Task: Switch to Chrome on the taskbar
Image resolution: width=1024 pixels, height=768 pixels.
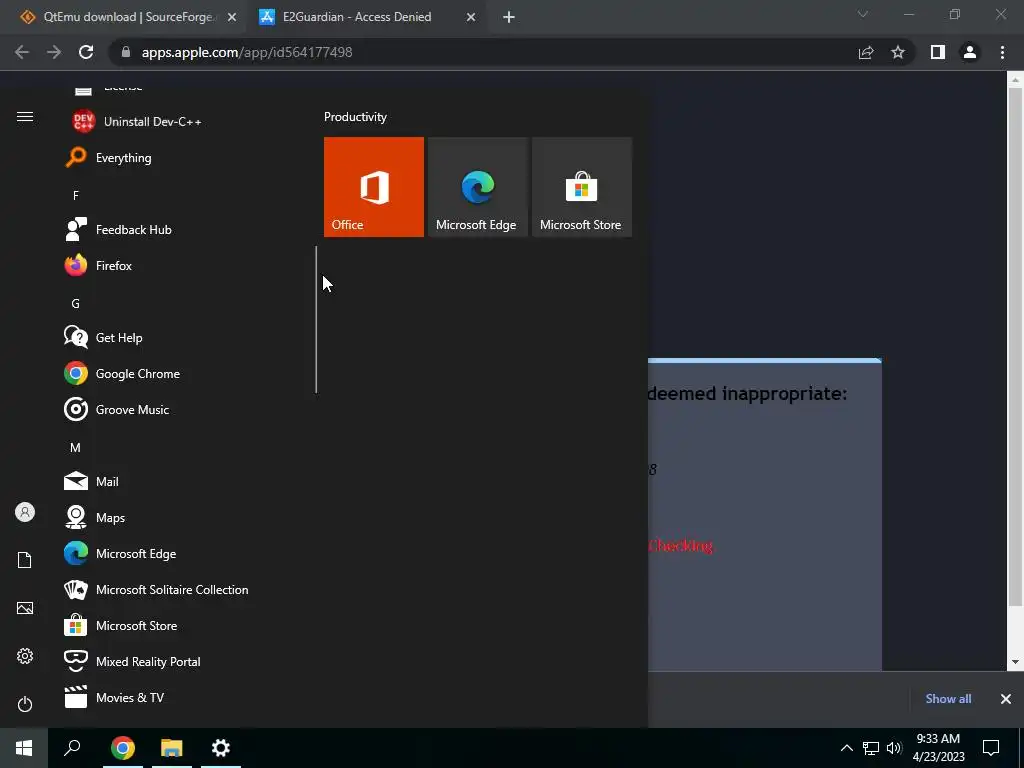Action: (122, 748)
